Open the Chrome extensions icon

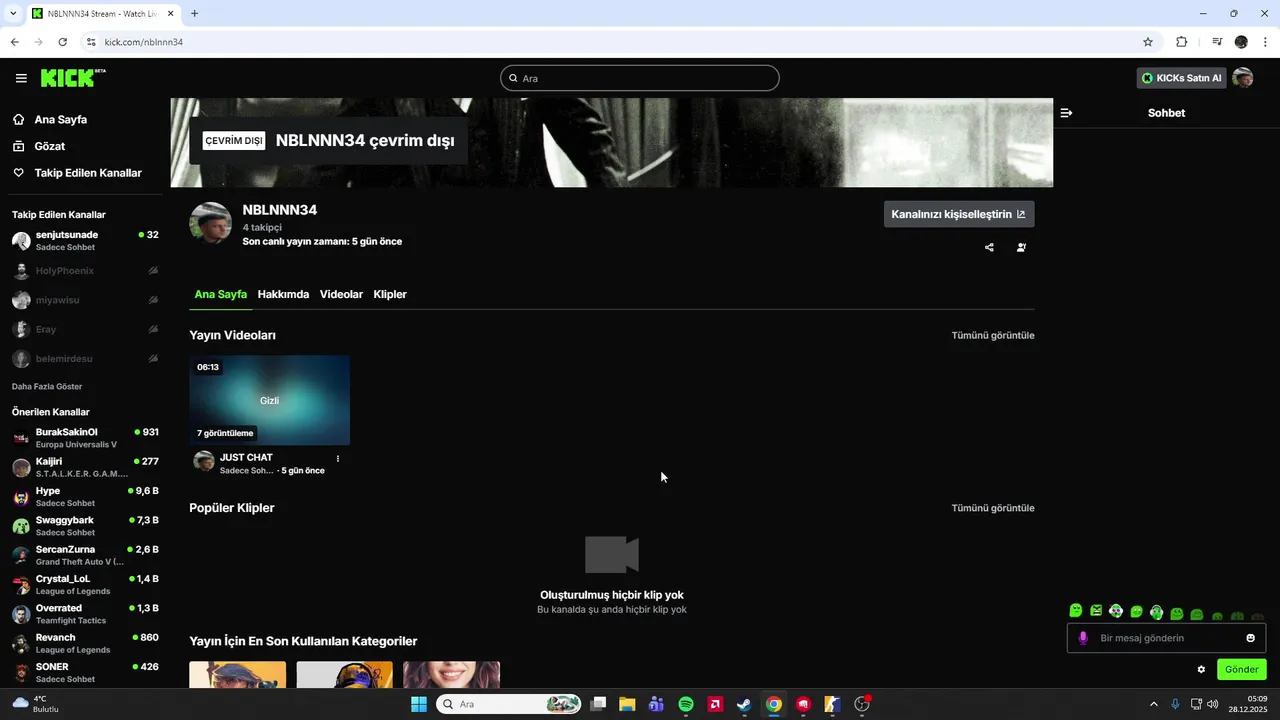click(x=1182, y=42)
